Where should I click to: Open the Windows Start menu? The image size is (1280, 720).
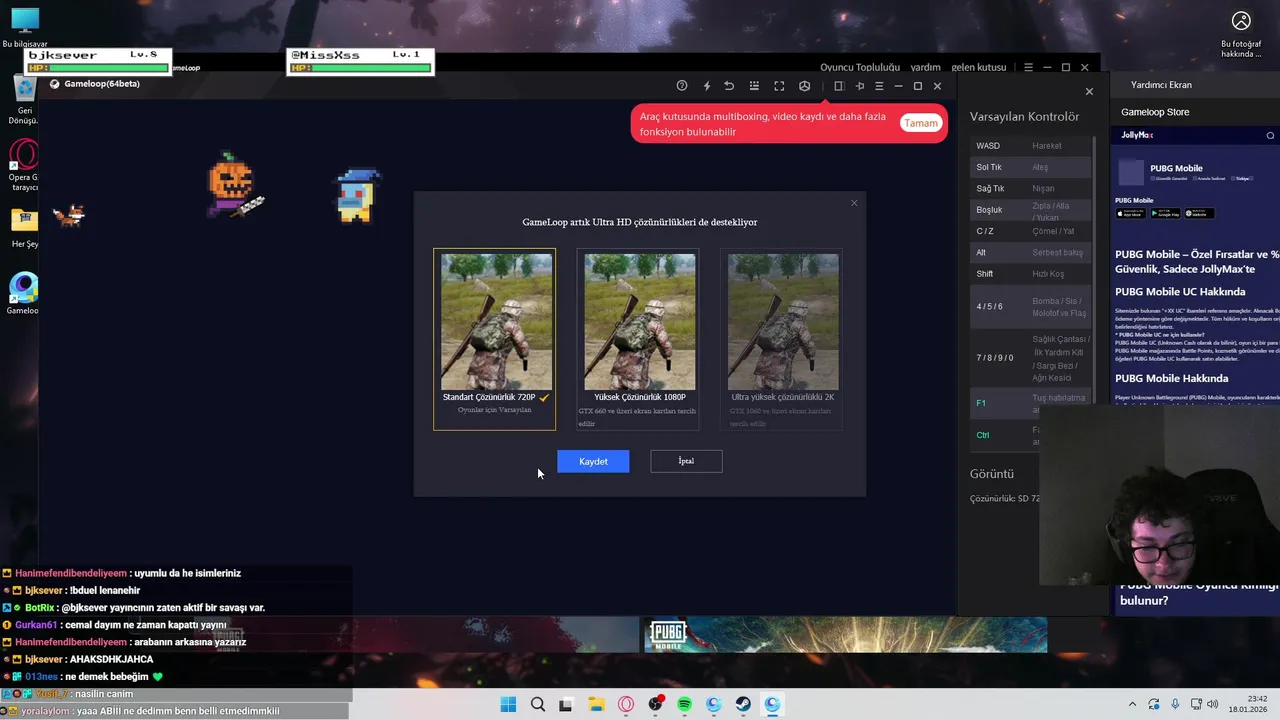[x=508, y=704]
